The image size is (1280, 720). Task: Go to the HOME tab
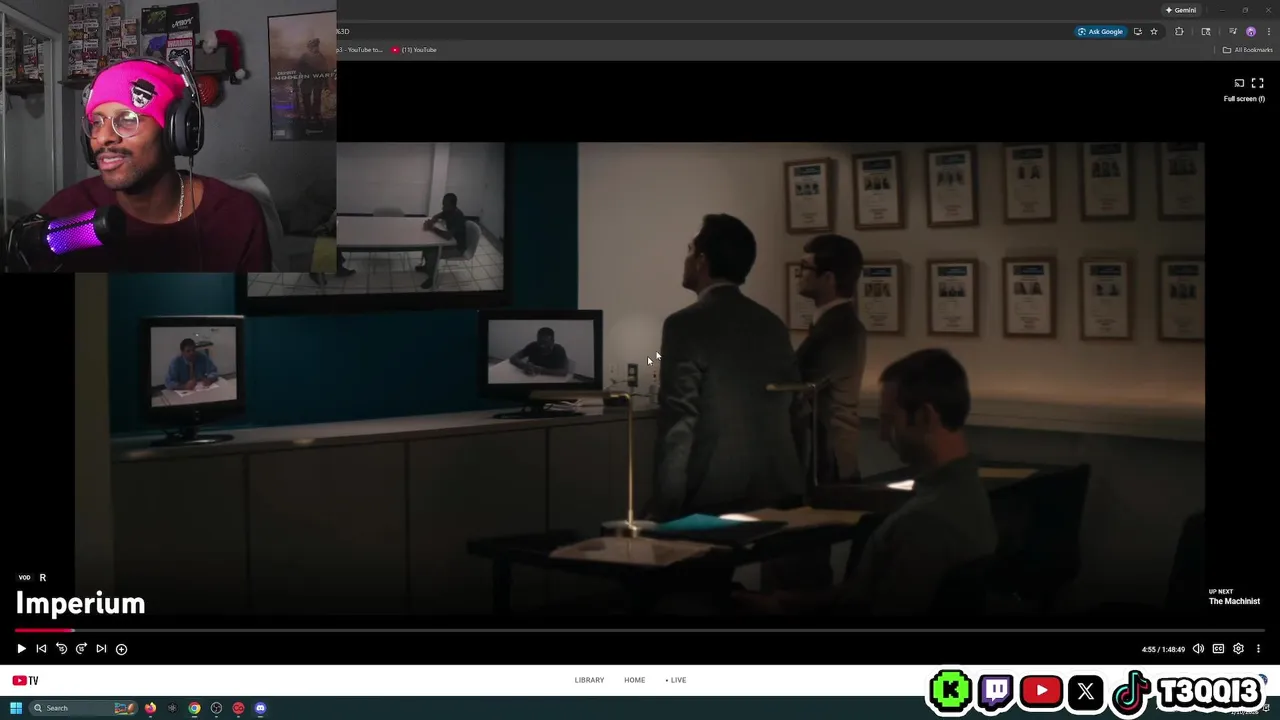634,680
